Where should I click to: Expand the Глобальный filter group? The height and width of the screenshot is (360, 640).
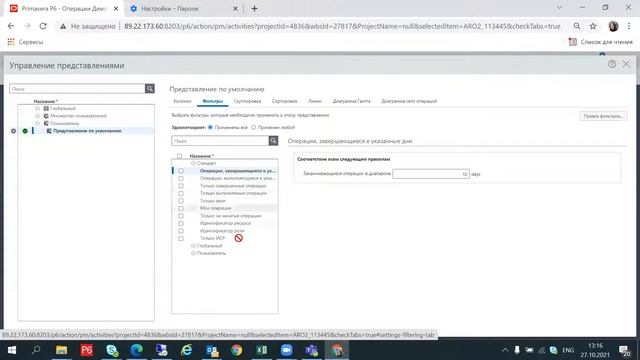coord(193,246)
